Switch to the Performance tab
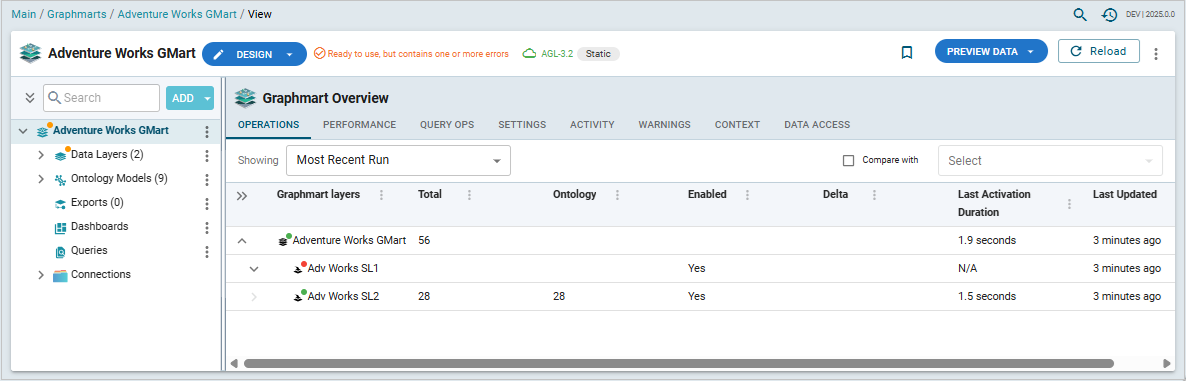Image resolution: width=1186 pixels, height=381 pixels. [x=359, y=125]
